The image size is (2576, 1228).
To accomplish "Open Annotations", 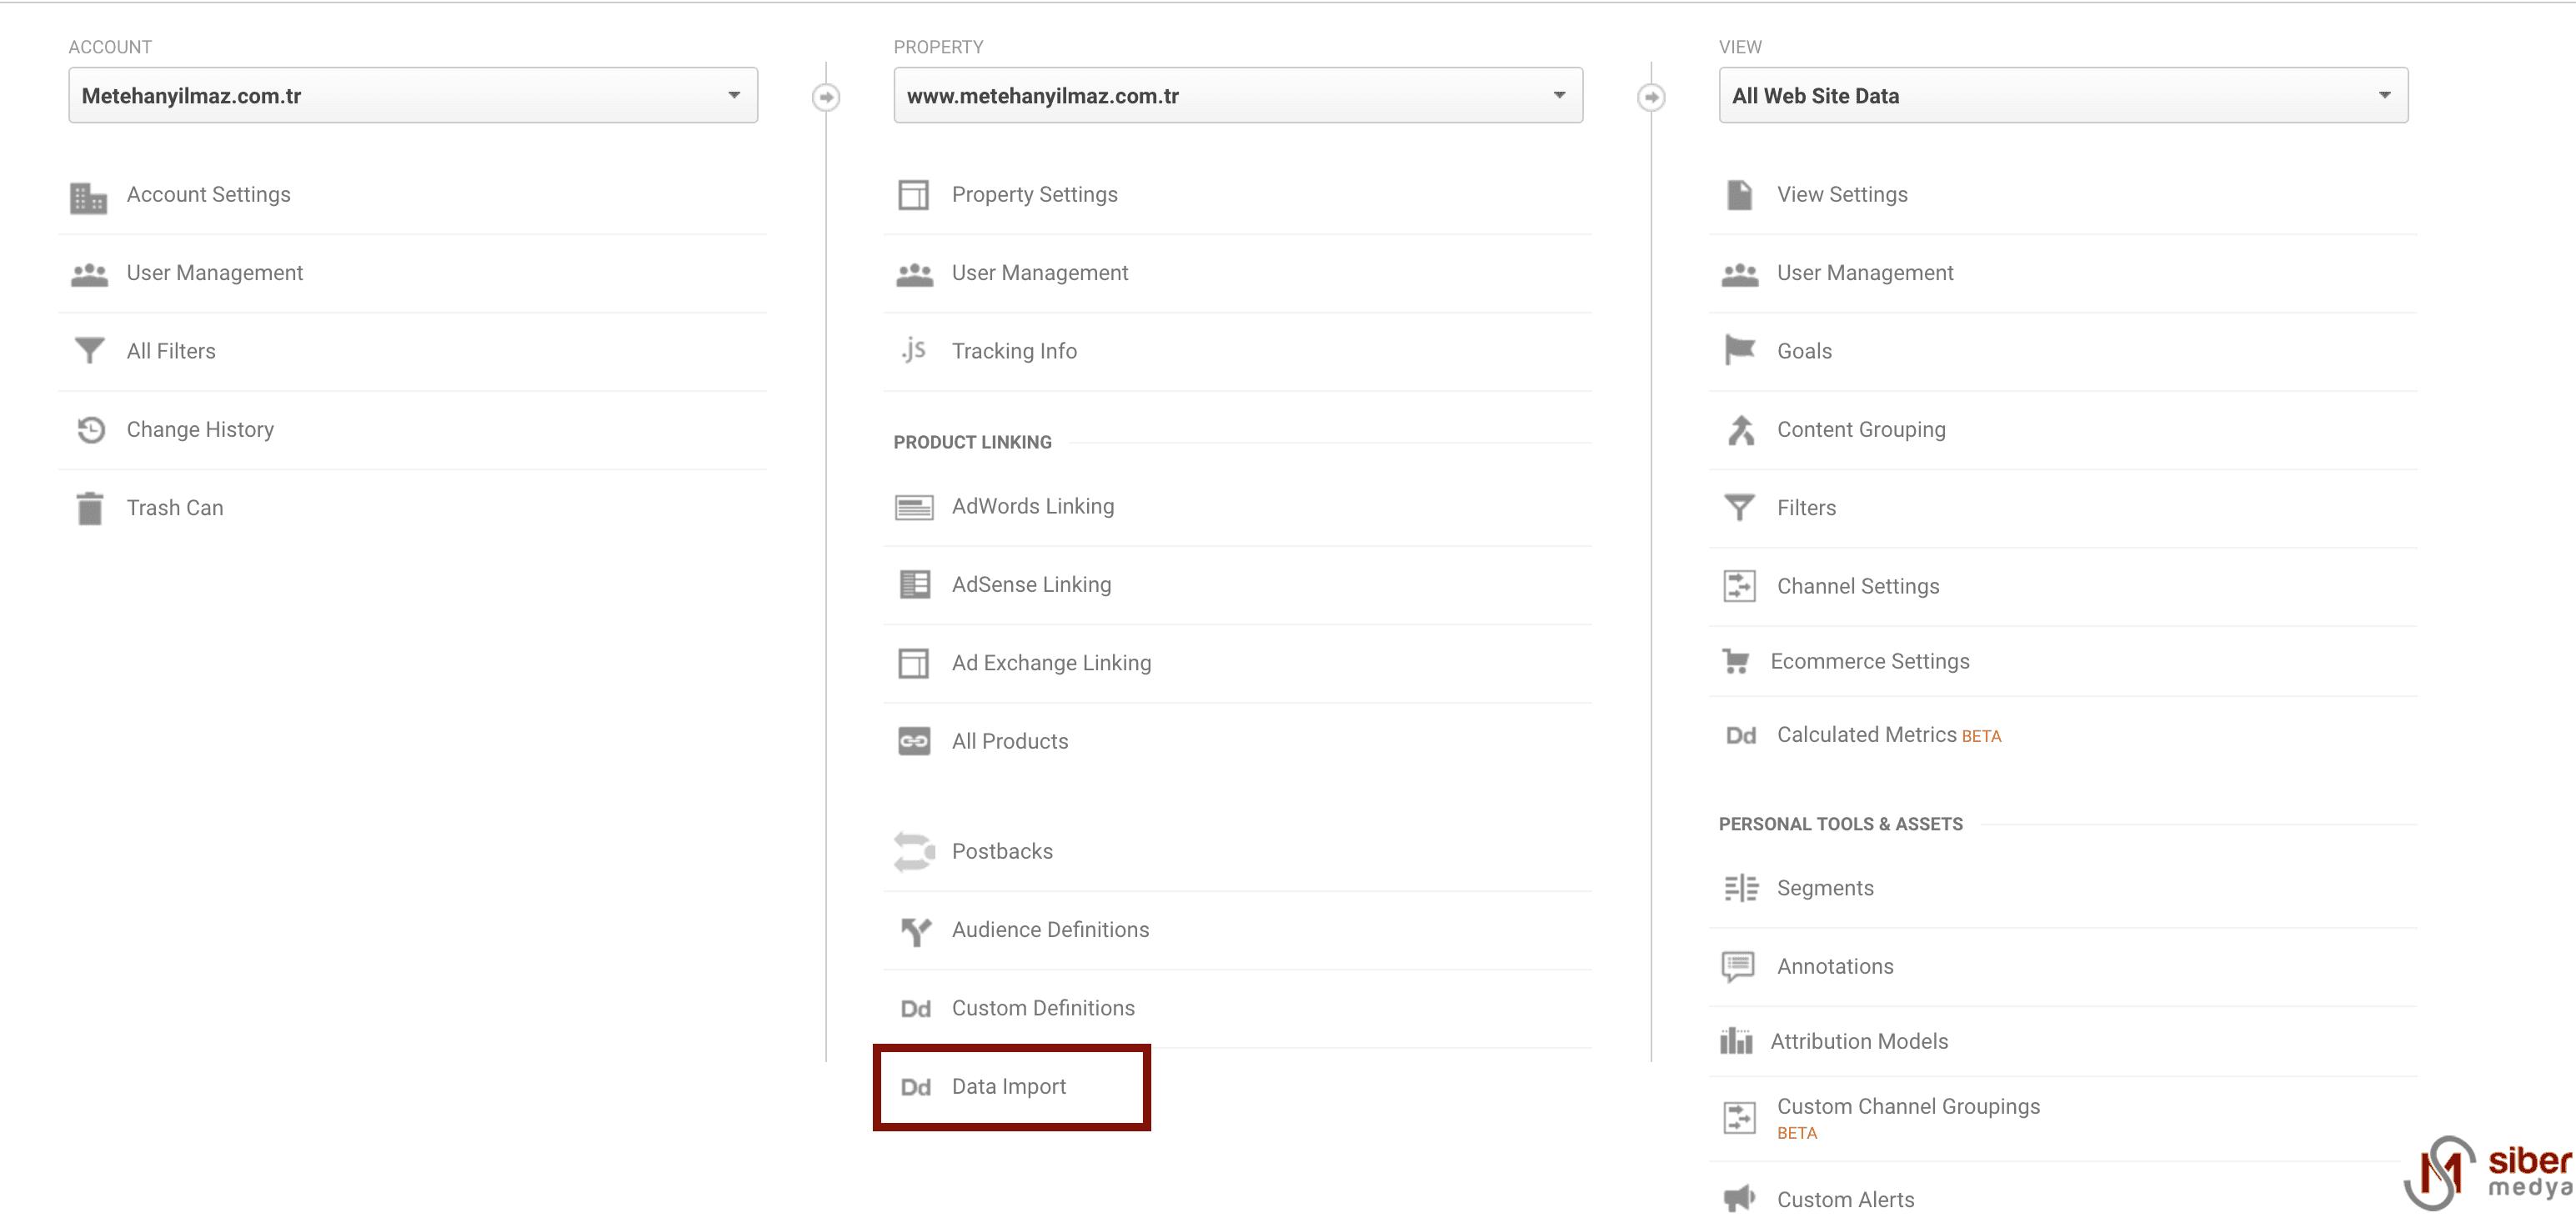I will tap(1835, 967).
